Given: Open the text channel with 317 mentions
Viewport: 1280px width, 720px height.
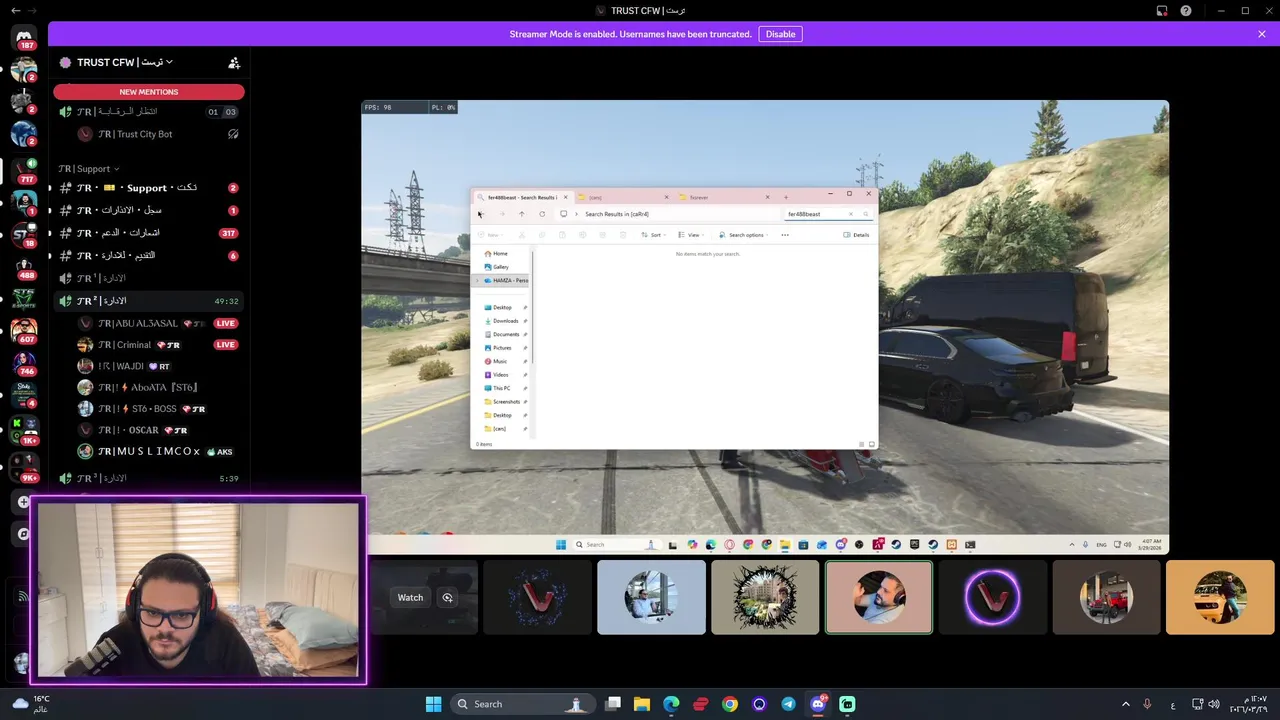Looking at the screenshot, I should [148, 233].
